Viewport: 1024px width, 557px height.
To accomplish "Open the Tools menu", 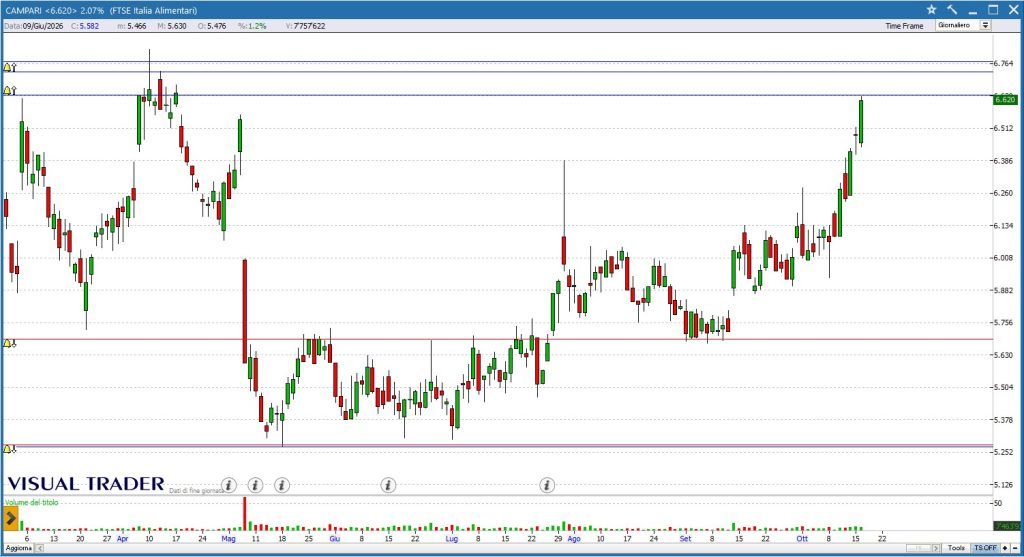I will click(x=956, y=548).
